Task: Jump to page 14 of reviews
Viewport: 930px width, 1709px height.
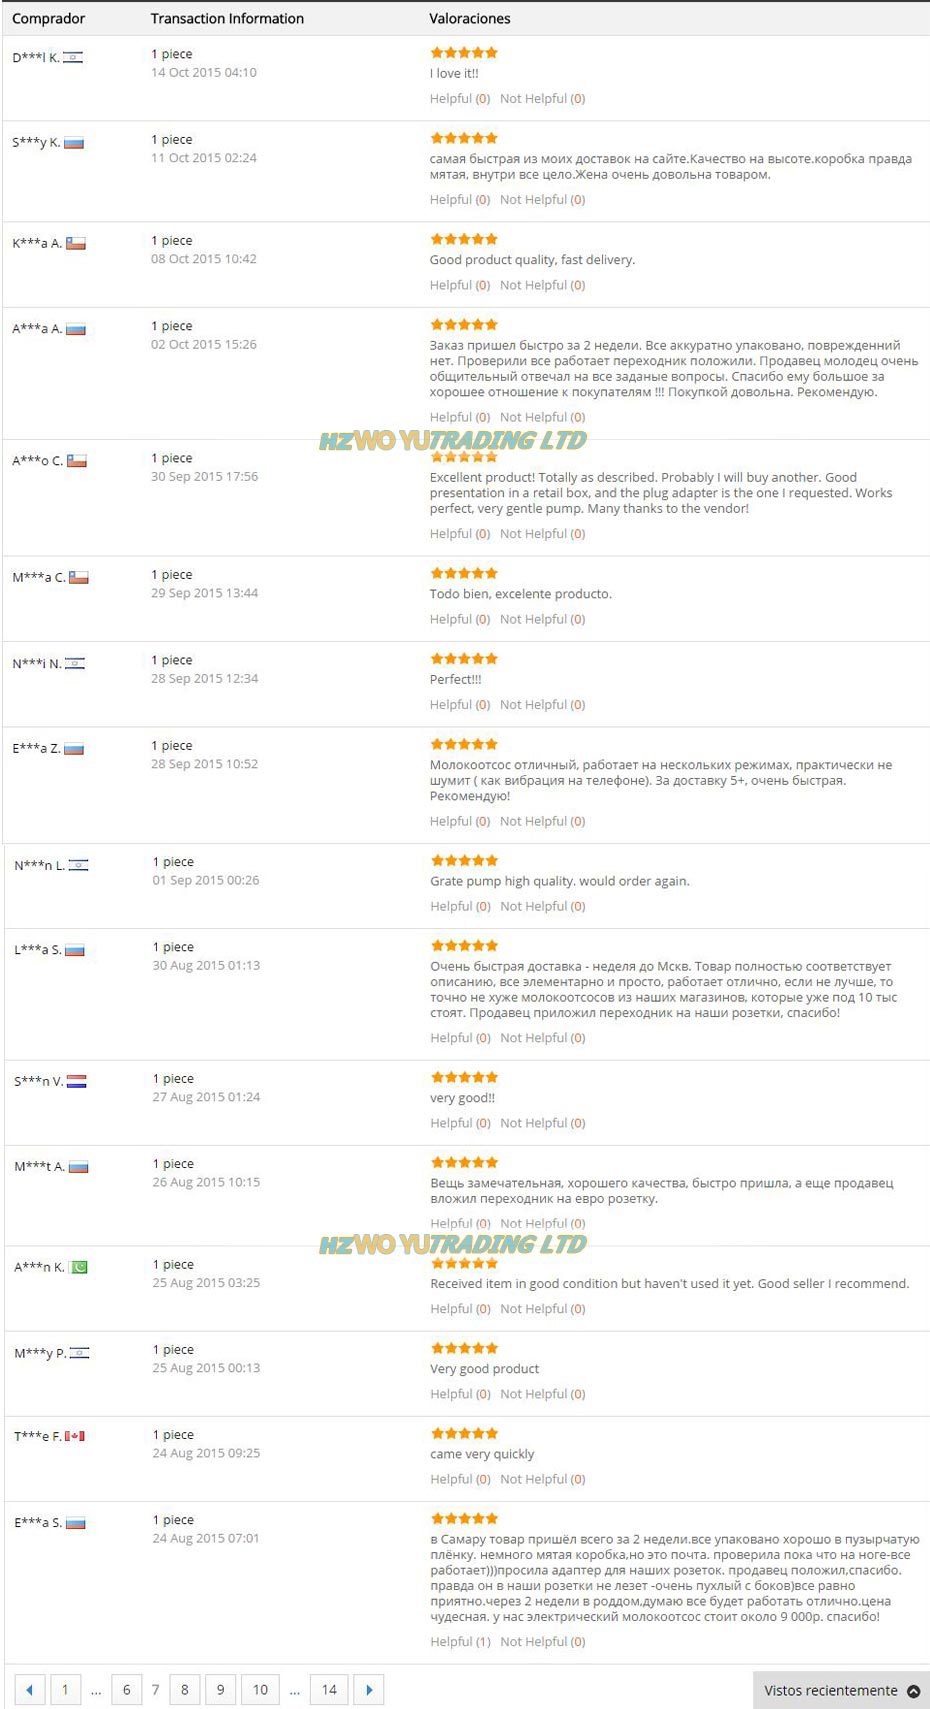Action: pos(329,1690)
